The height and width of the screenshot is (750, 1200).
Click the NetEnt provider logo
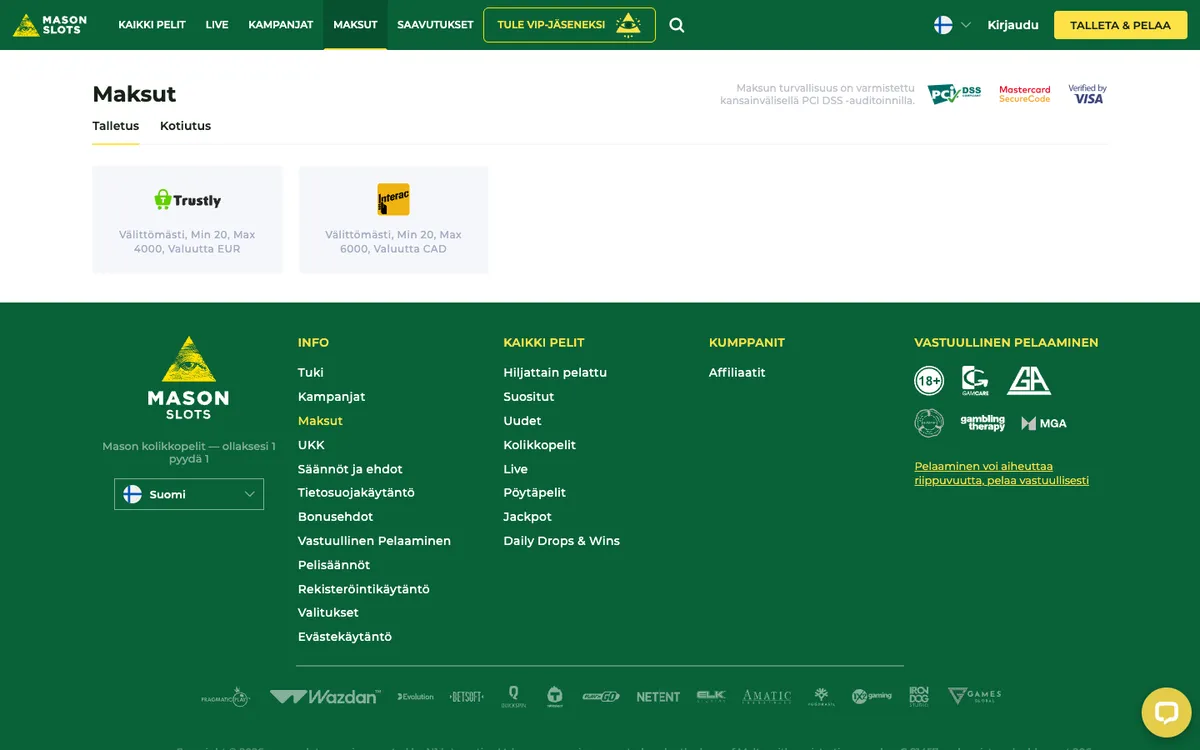(658, 697)
